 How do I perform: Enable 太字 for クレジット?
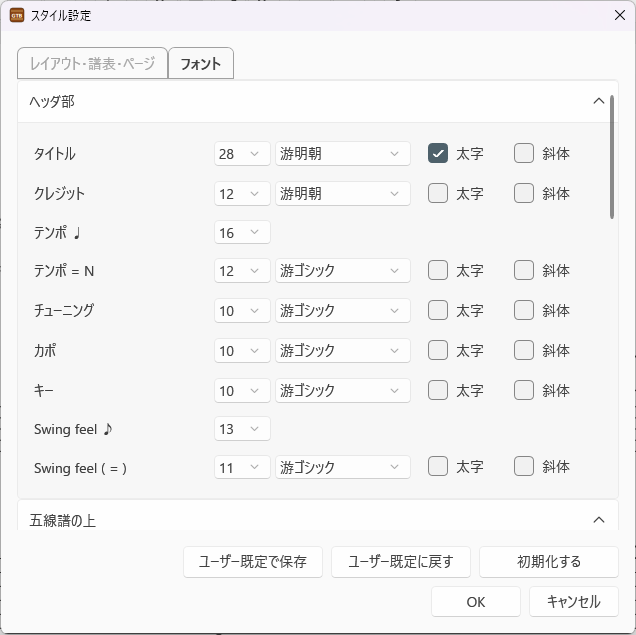coord(438,193)
